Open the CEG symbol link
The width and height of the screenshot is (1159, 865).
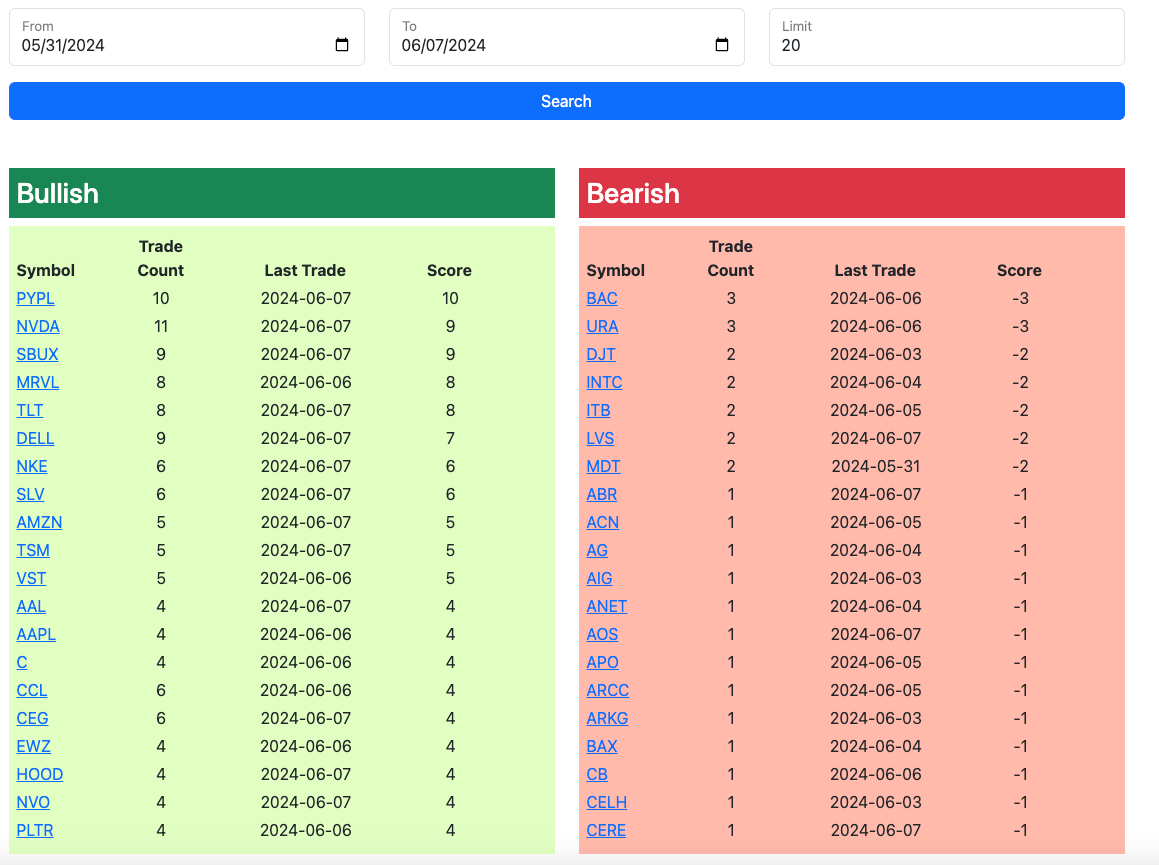pos(33,719)
